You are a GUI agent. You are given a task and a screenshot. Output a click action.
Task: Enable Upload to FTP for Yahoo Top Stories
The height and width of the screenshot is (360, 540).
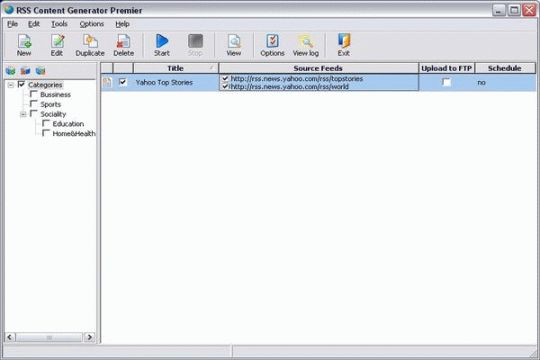(x=446, y=82)
